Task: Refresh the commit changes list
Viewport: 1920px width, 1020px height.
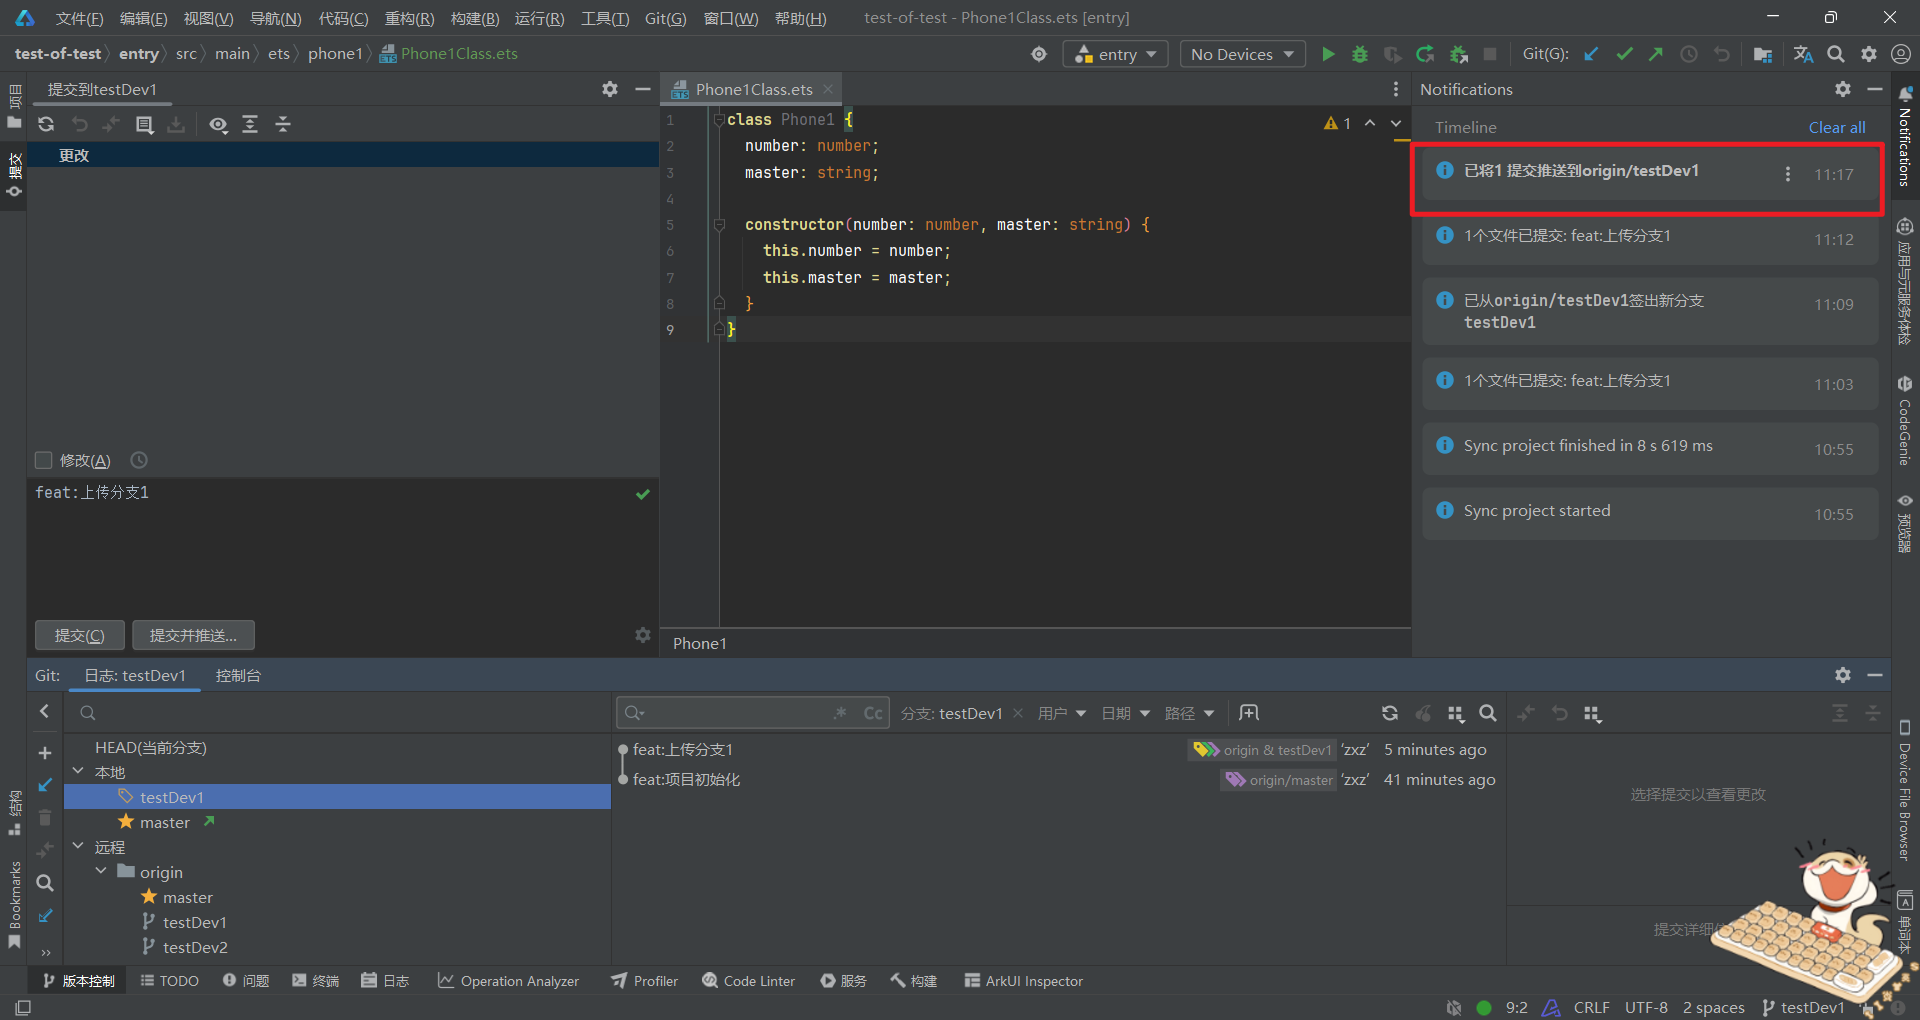Action: tap(46, 124)
